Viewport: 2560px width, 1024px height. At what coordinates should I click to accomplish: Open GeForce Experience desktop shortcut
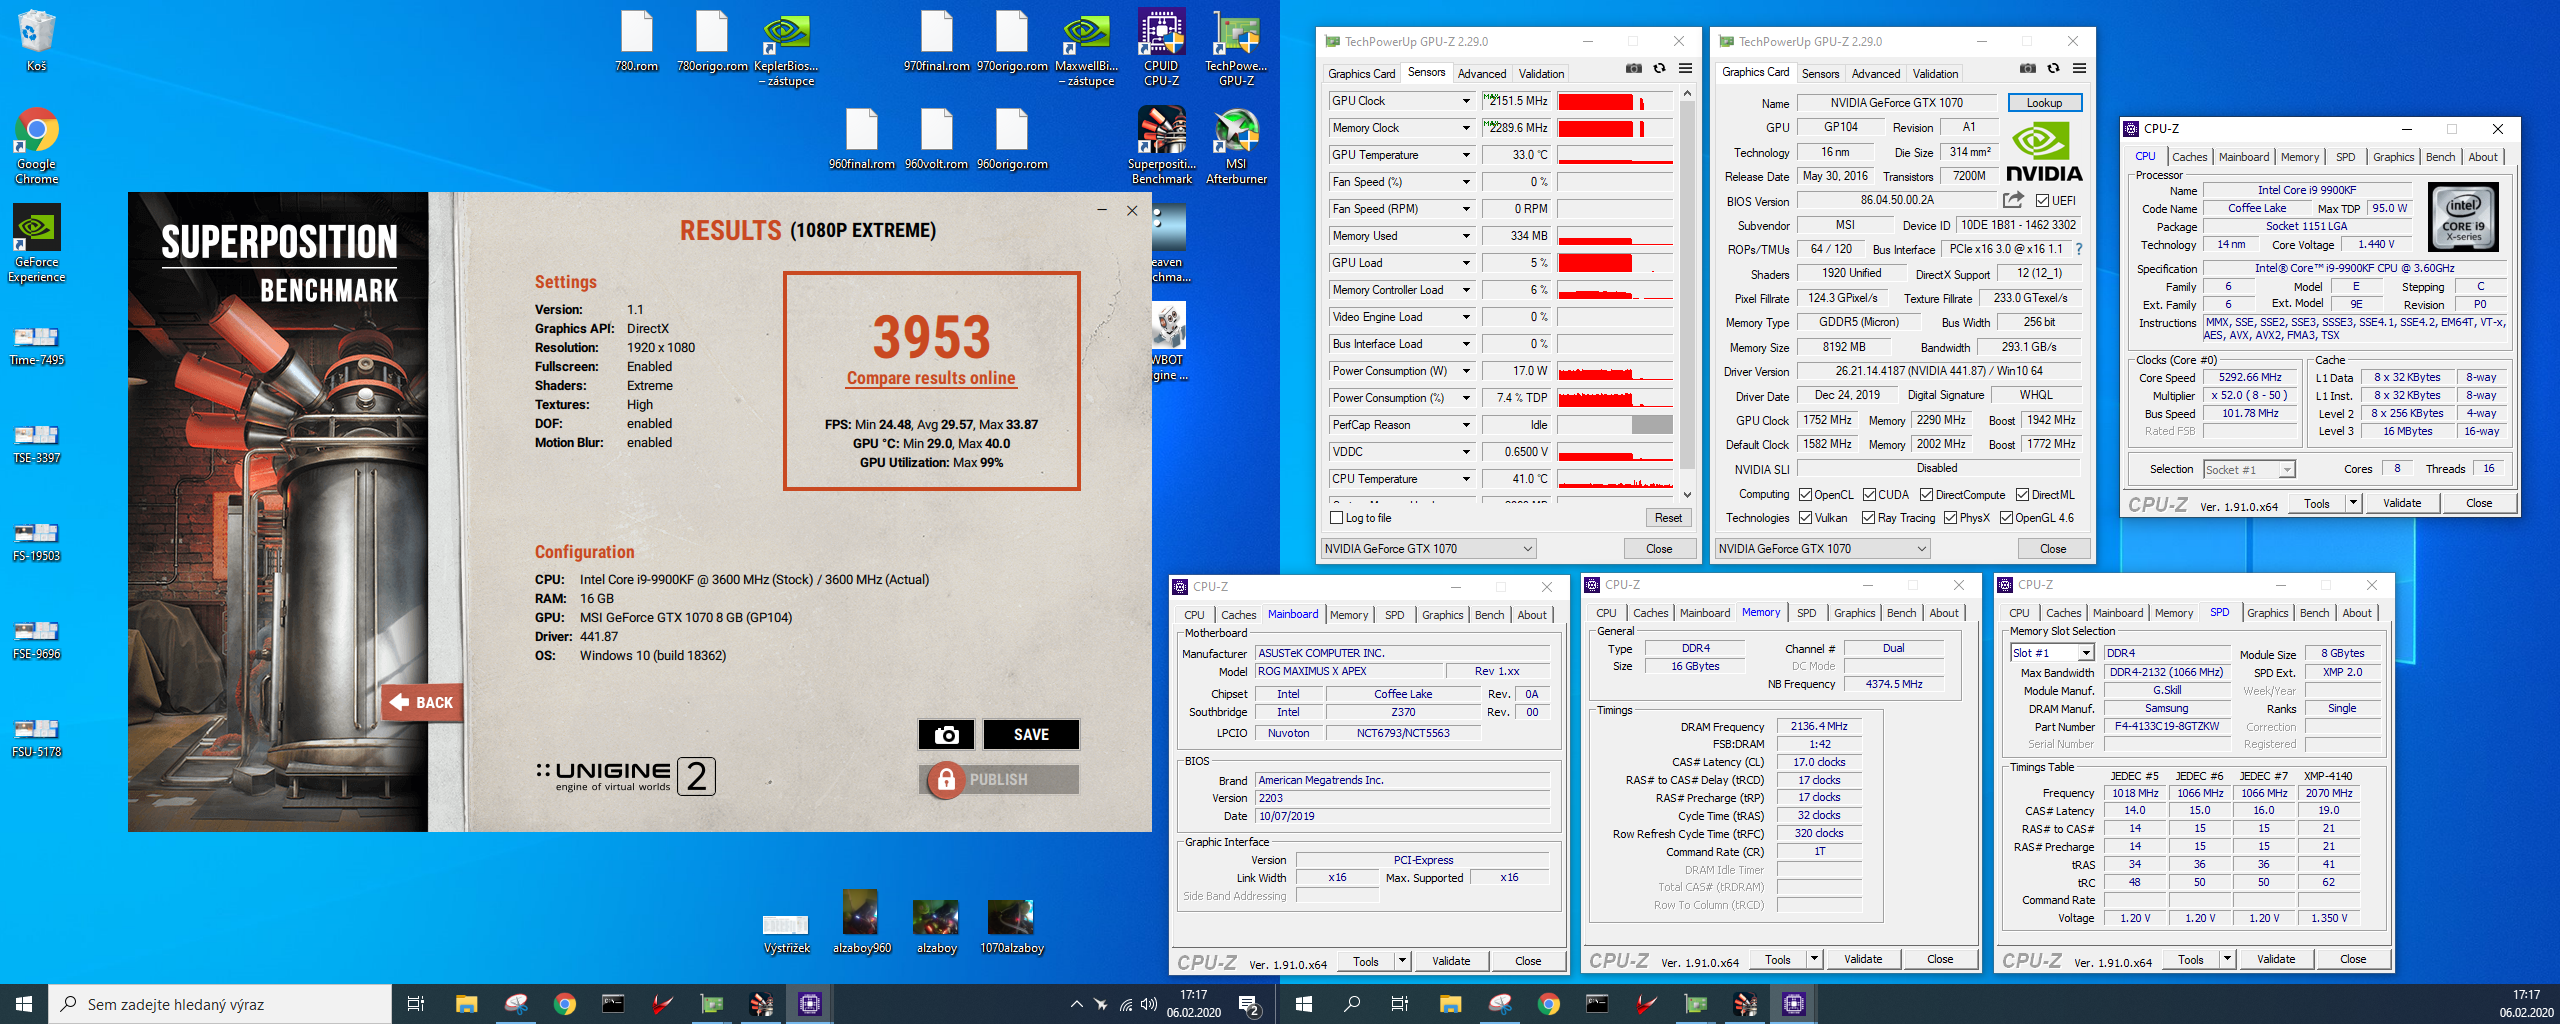point(37,244)
